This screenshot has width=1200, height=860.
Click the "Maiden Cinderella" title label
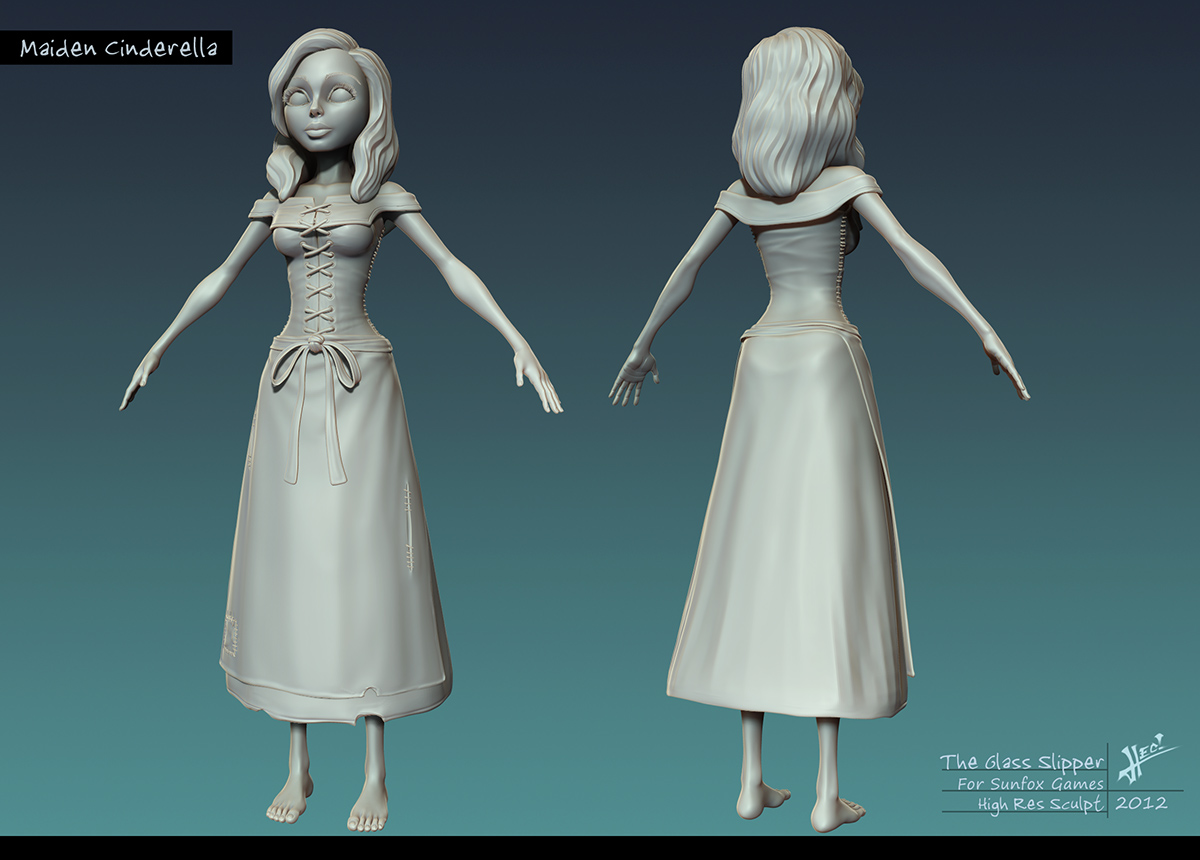[x=118, y=48]
